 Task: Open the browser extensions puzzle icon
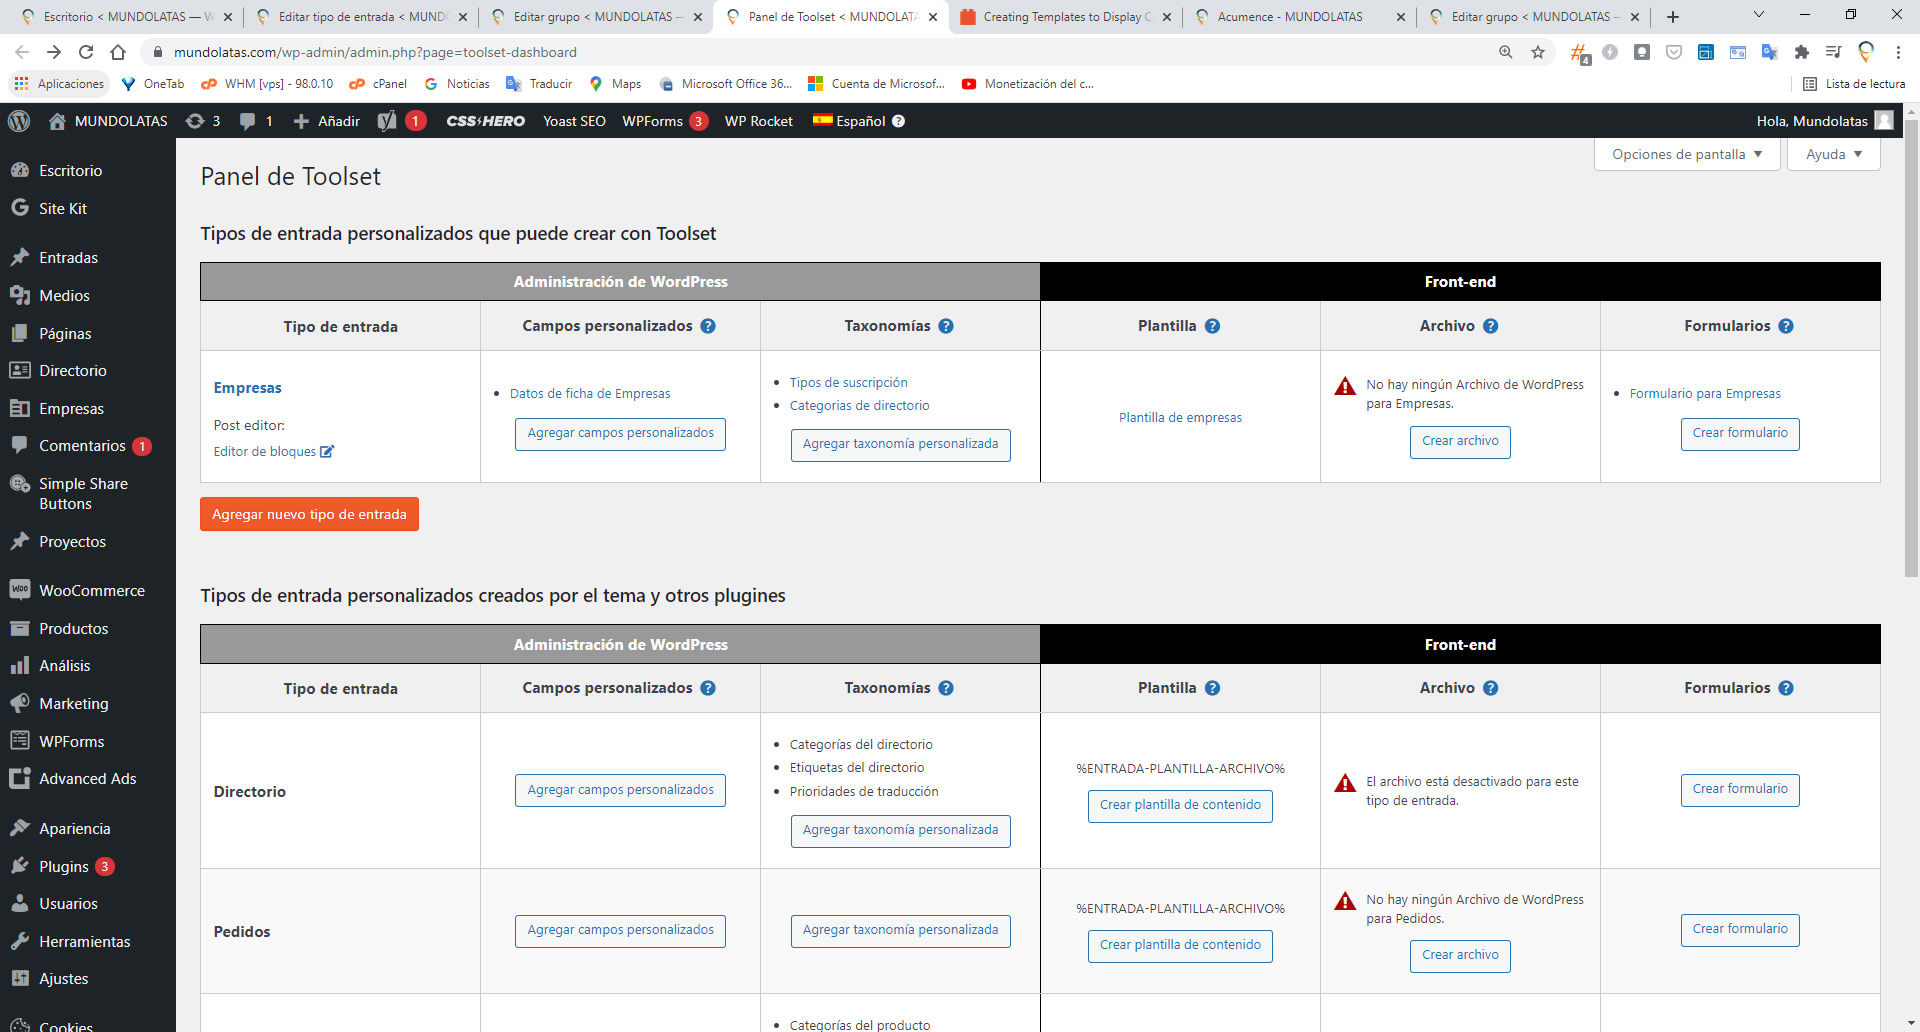(x=1802, y=52)
